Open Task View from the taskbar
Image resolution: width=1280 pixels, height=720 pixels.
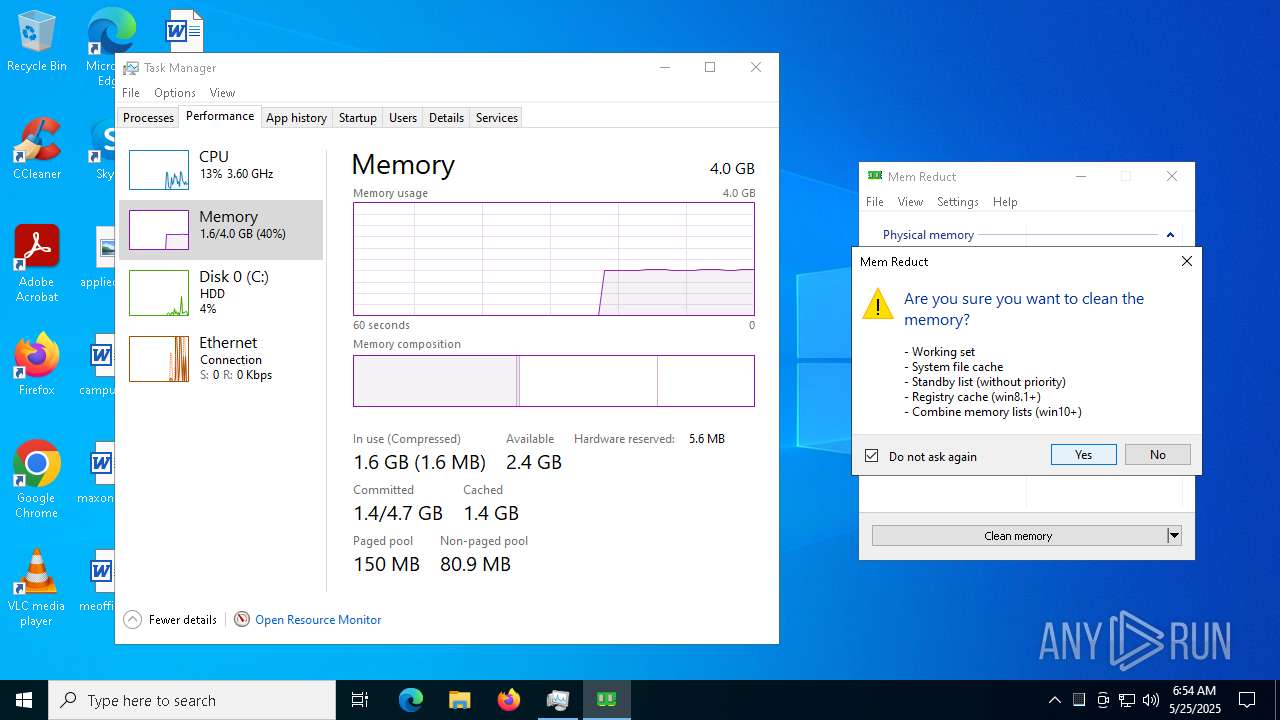click(360, 700)
